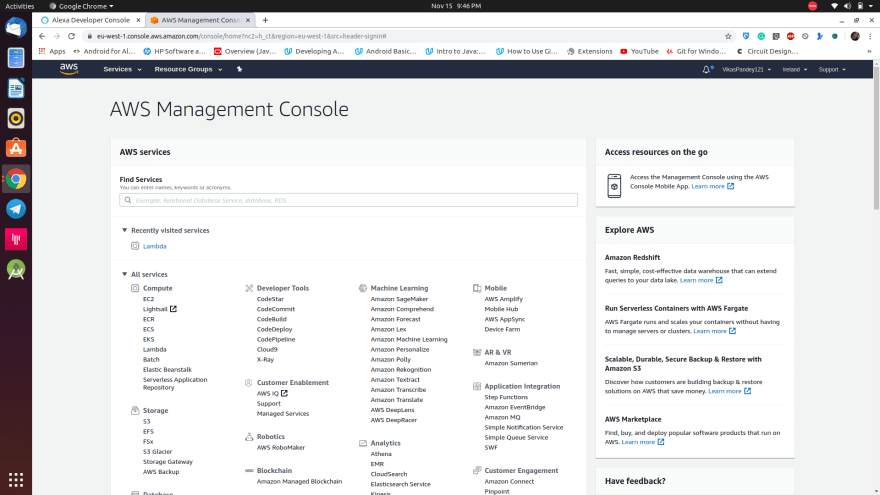Click the Machine Learning category icon
The image size is (880, 495).
363,288
